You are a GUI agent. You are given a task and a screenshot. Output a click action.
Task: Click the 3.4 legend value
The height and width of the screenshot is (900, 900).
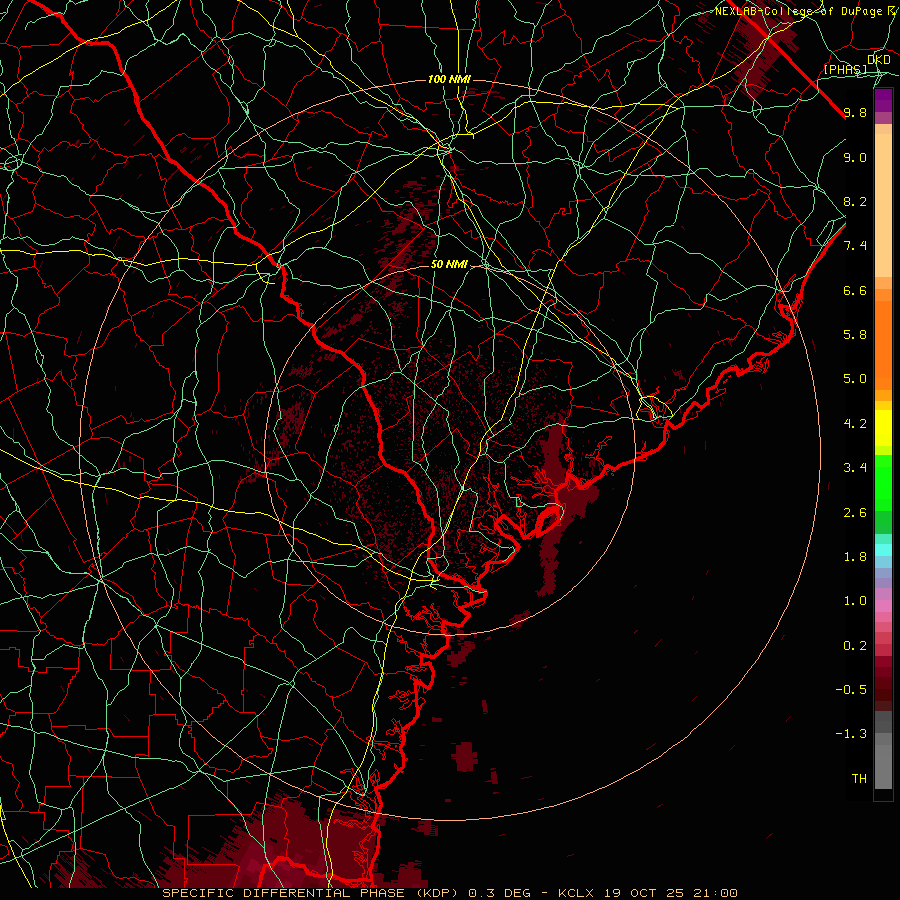click(855, 468)
